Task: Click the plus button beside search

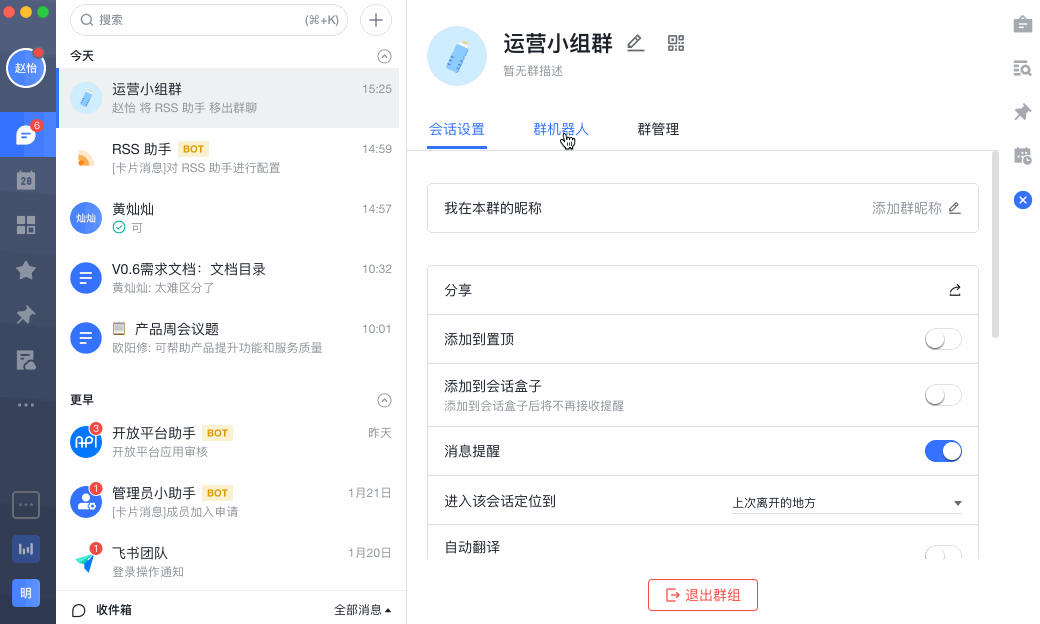Action: pyautogui.click(x=375, y=20)
